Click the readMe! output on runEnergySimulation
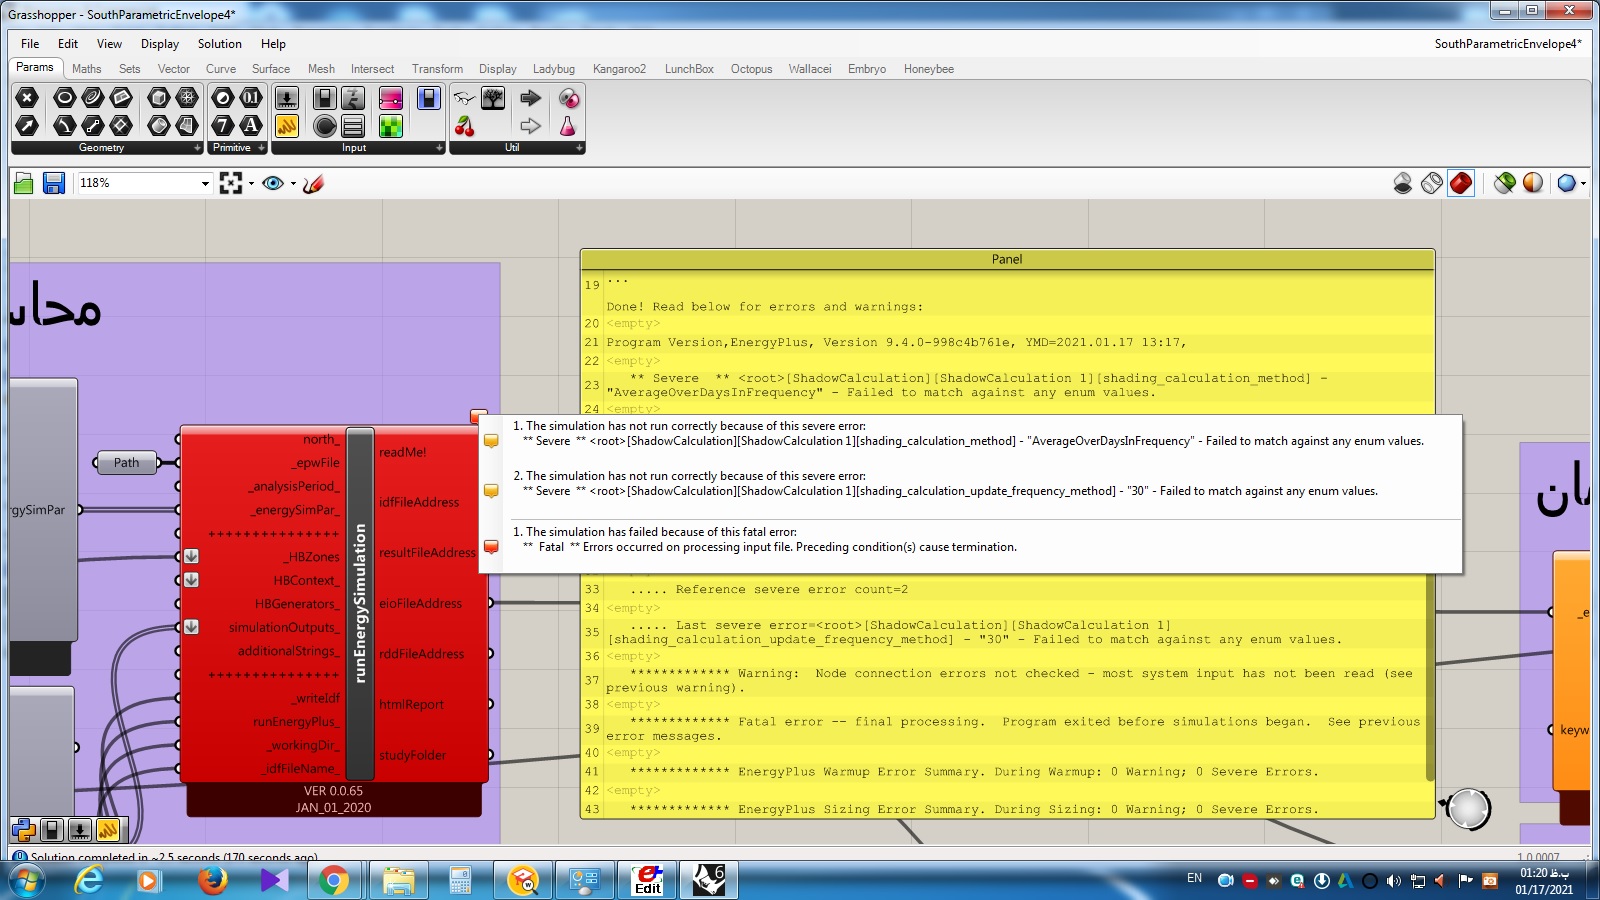1600x900 pixels. tap(402, 452)
